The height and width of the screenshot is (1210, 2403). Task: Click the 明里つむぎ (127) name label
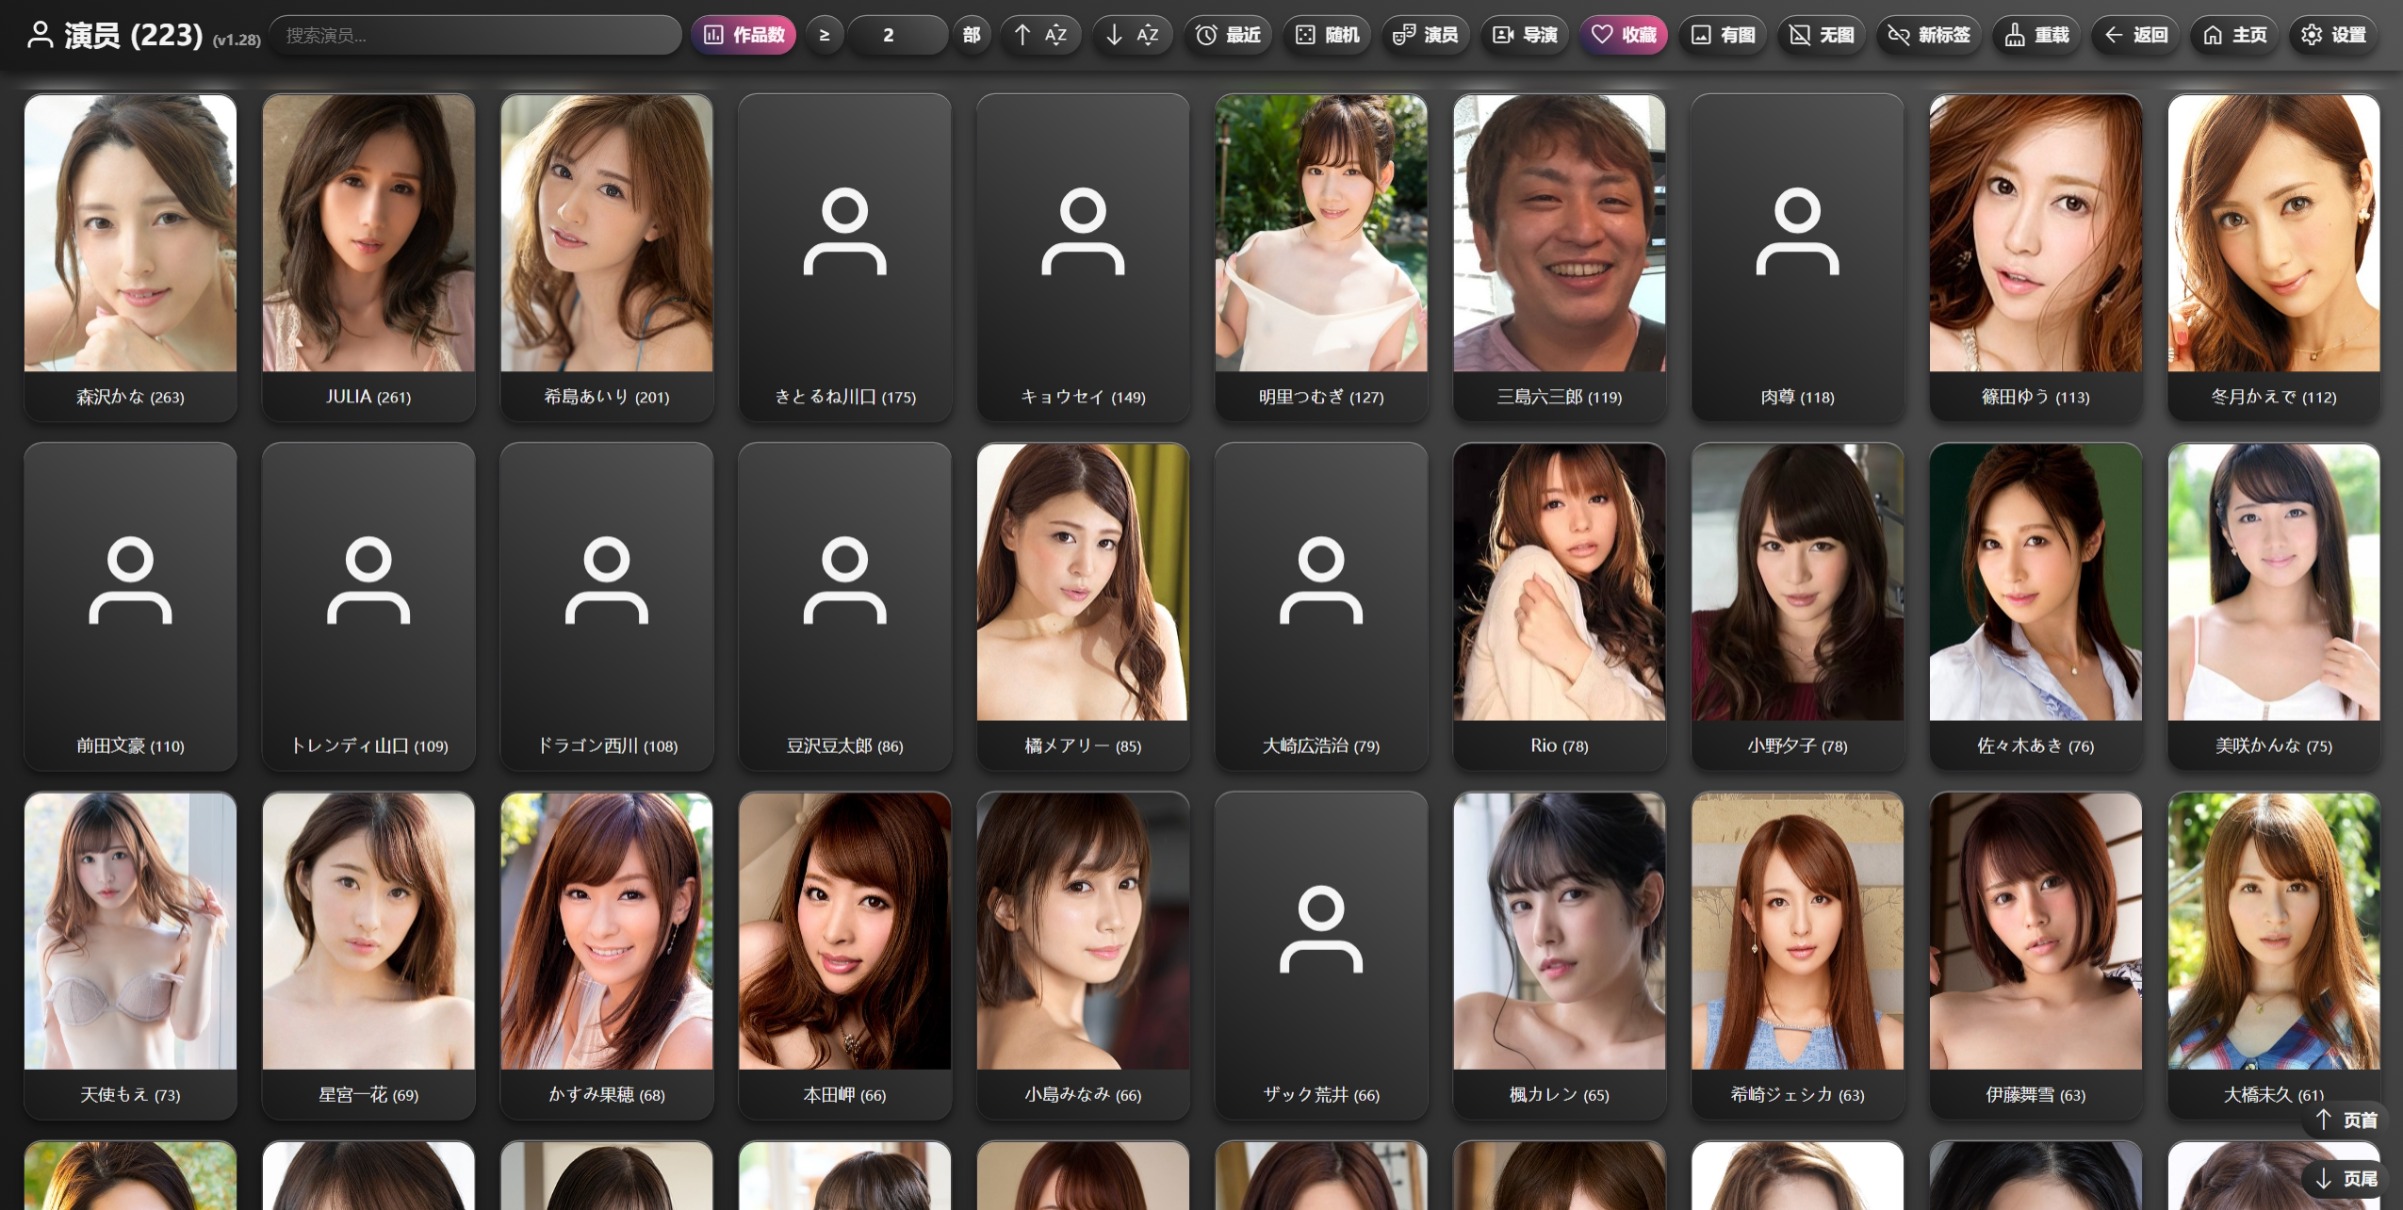click(x=1321, y=397)
